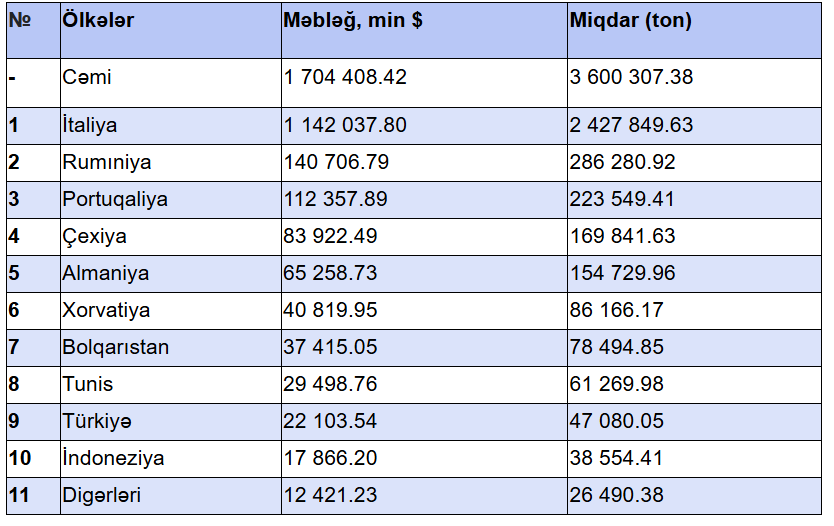Click the Xorvatiya country cell
834x526 pixels.
coord(105,310)
